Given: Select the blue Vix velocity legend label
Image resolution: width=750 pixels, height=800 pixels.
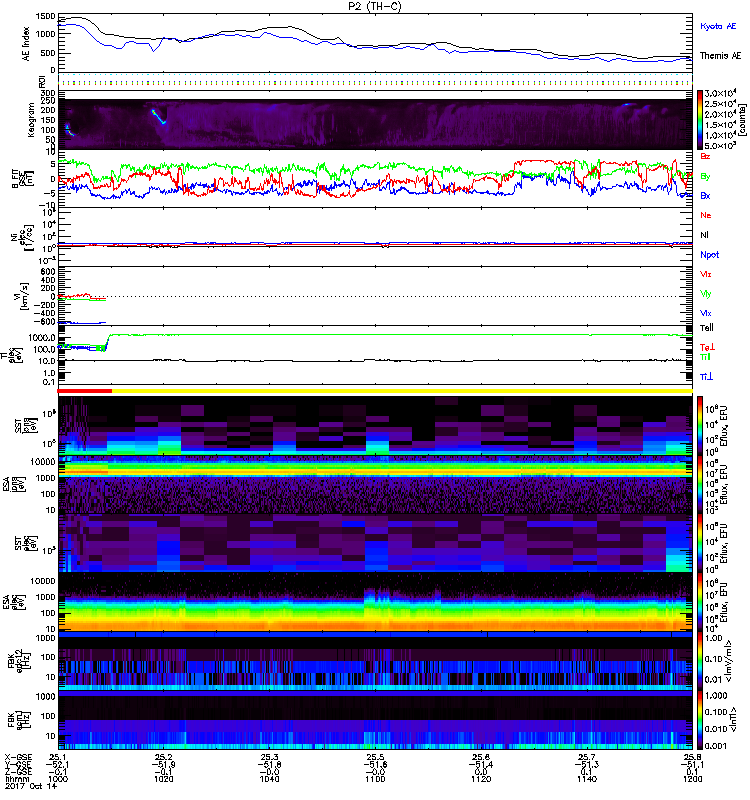Looking at the screenshot, I should pos(706,313).
